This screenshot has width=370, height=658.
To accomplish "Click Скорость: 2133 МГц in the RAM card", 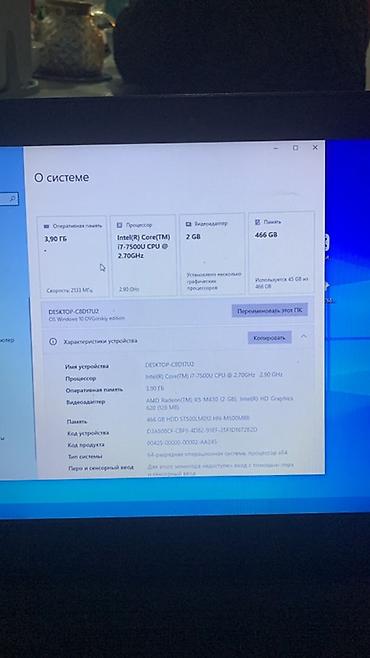I will 69,290.
